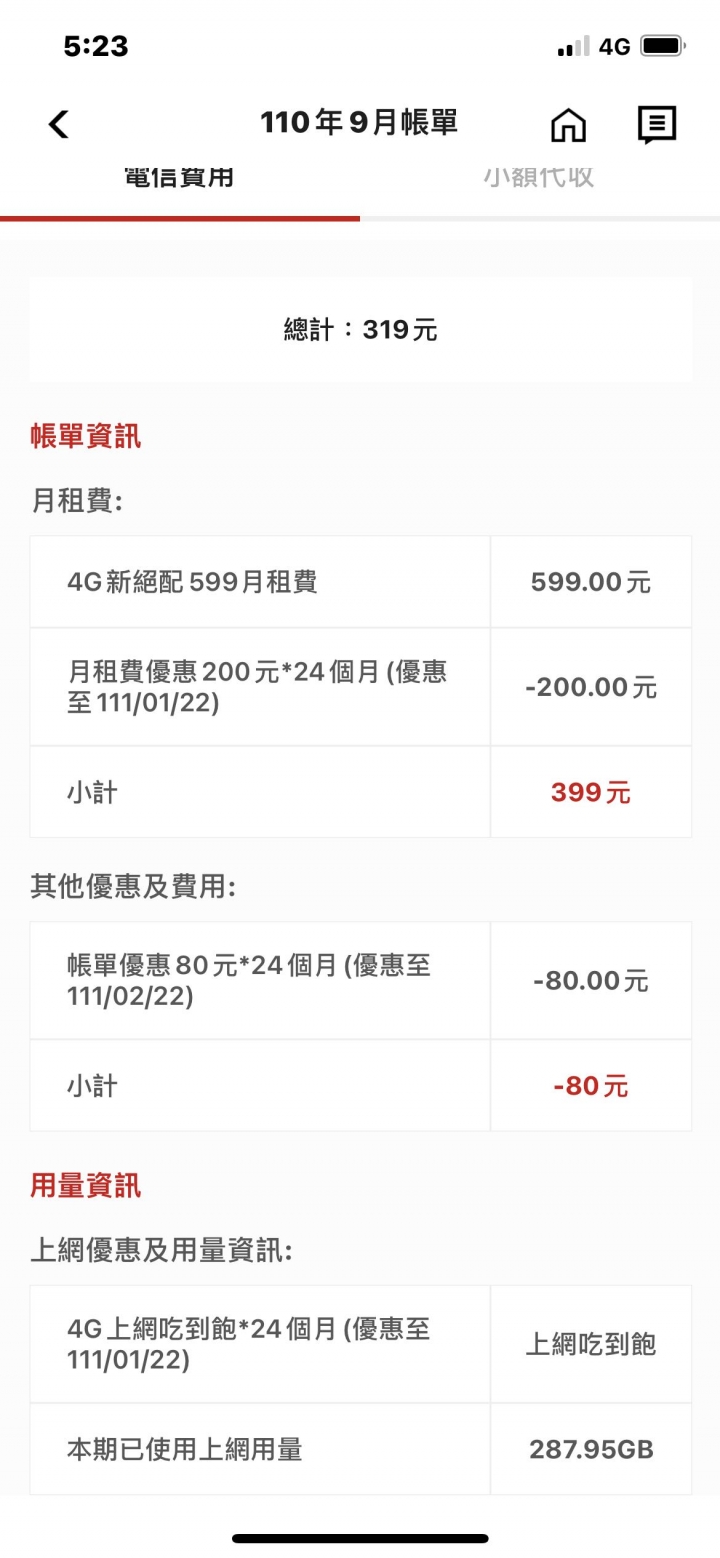This screenshot has height=1558, width=720.
Task: Switch to the 電信費用 tab
Action: pos(180,178)
